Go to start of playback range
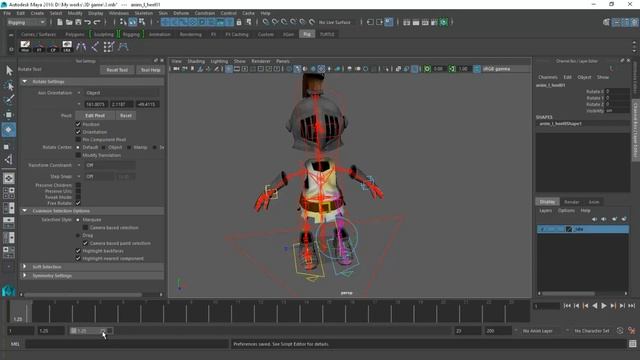Screen dimensions: 640x360 567,306
